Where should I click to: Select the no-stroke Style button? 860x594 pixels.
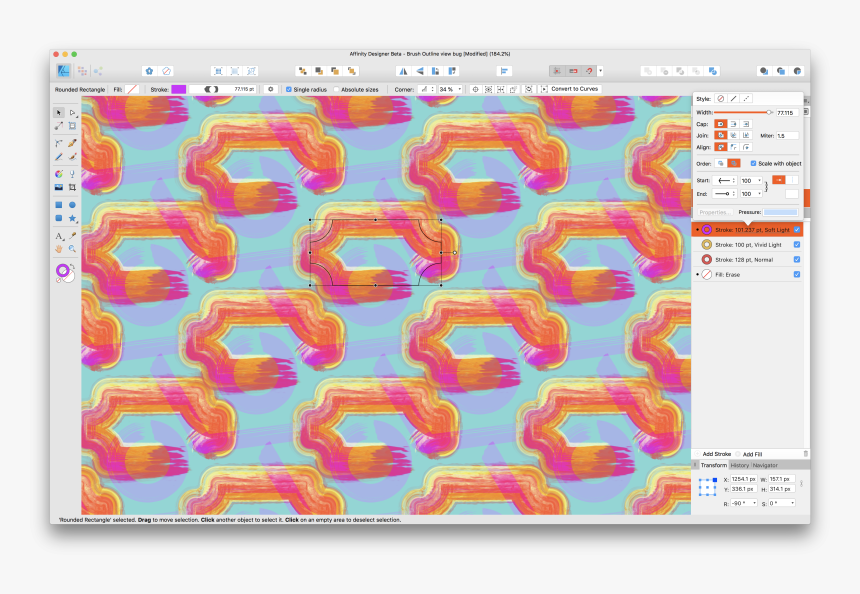pos(721,99)
